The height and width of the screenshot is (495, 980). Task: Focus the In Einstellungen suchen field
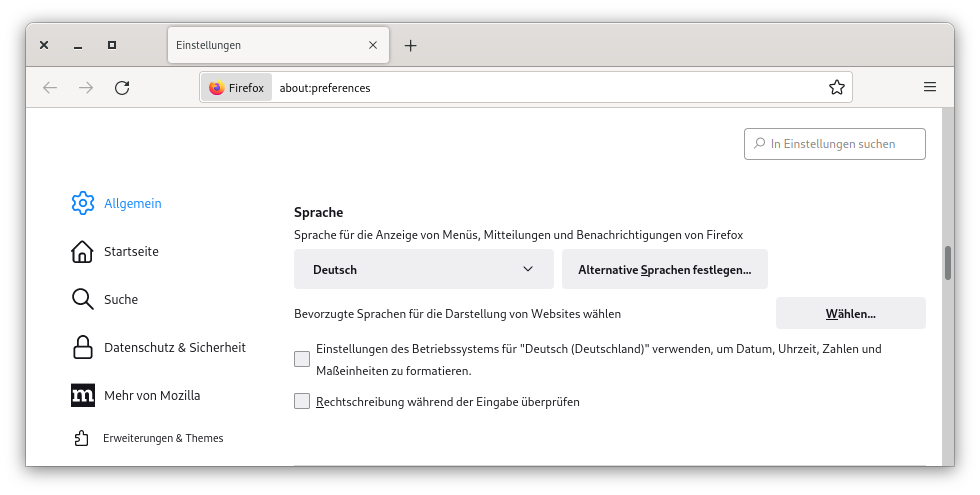click(x=834, y=144)
